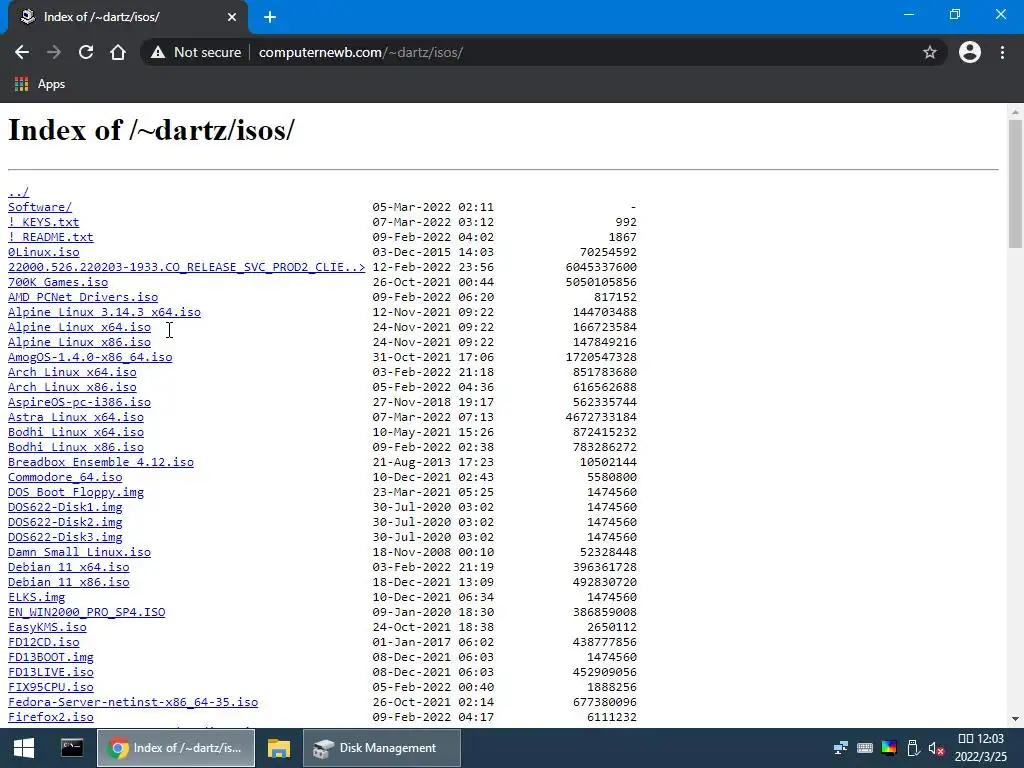This screenshot has width=1024, height=768.
Task: Open the Chrome profile avatar icon
Action: pyautogui.click(x=970, y=52)
